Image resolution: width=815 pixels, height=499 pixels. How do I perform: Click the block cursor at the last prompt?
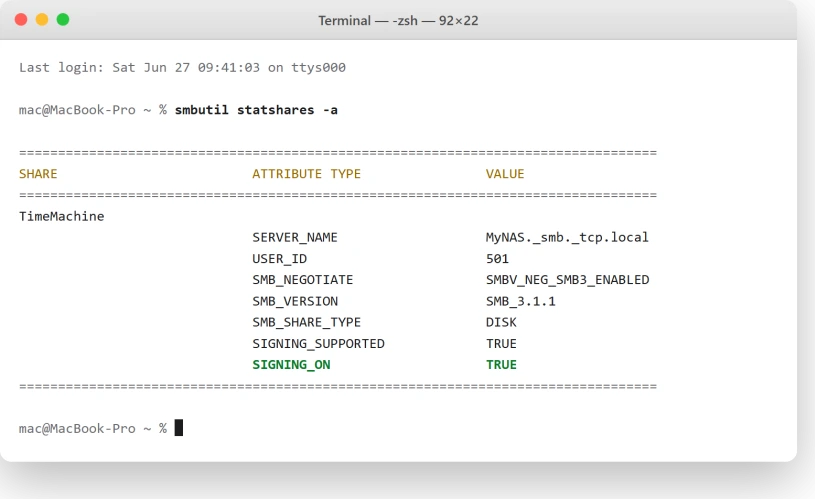179,428
